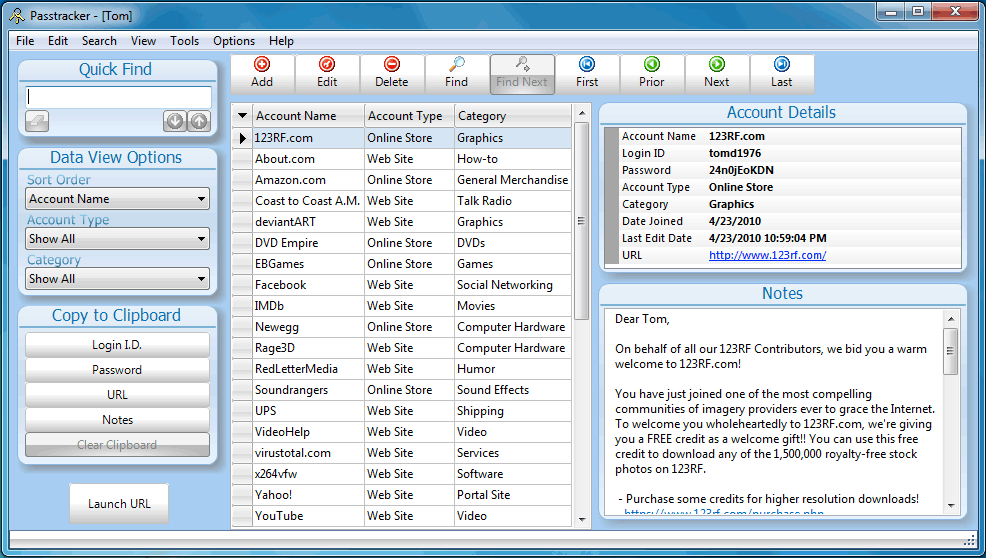Screen dimensions: 986x558
Task: Select the Newegg account row
Action: pyautogui.click(x=402, y=327)
